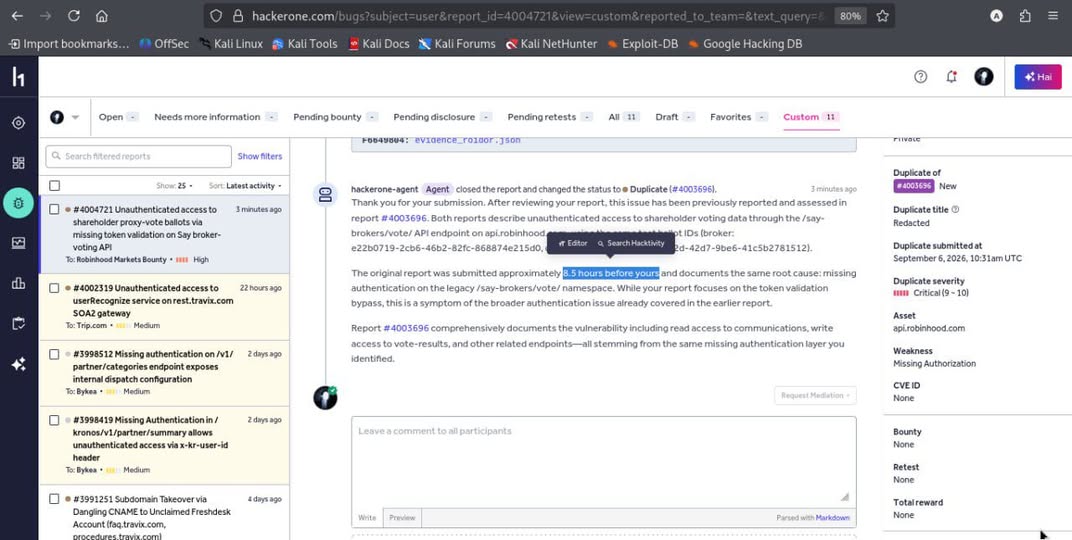The width and height of the screenshot is (1072, 540).
Task: Go back with the browser back arrow
Action: pyautogui.click(x=17, y=16)
